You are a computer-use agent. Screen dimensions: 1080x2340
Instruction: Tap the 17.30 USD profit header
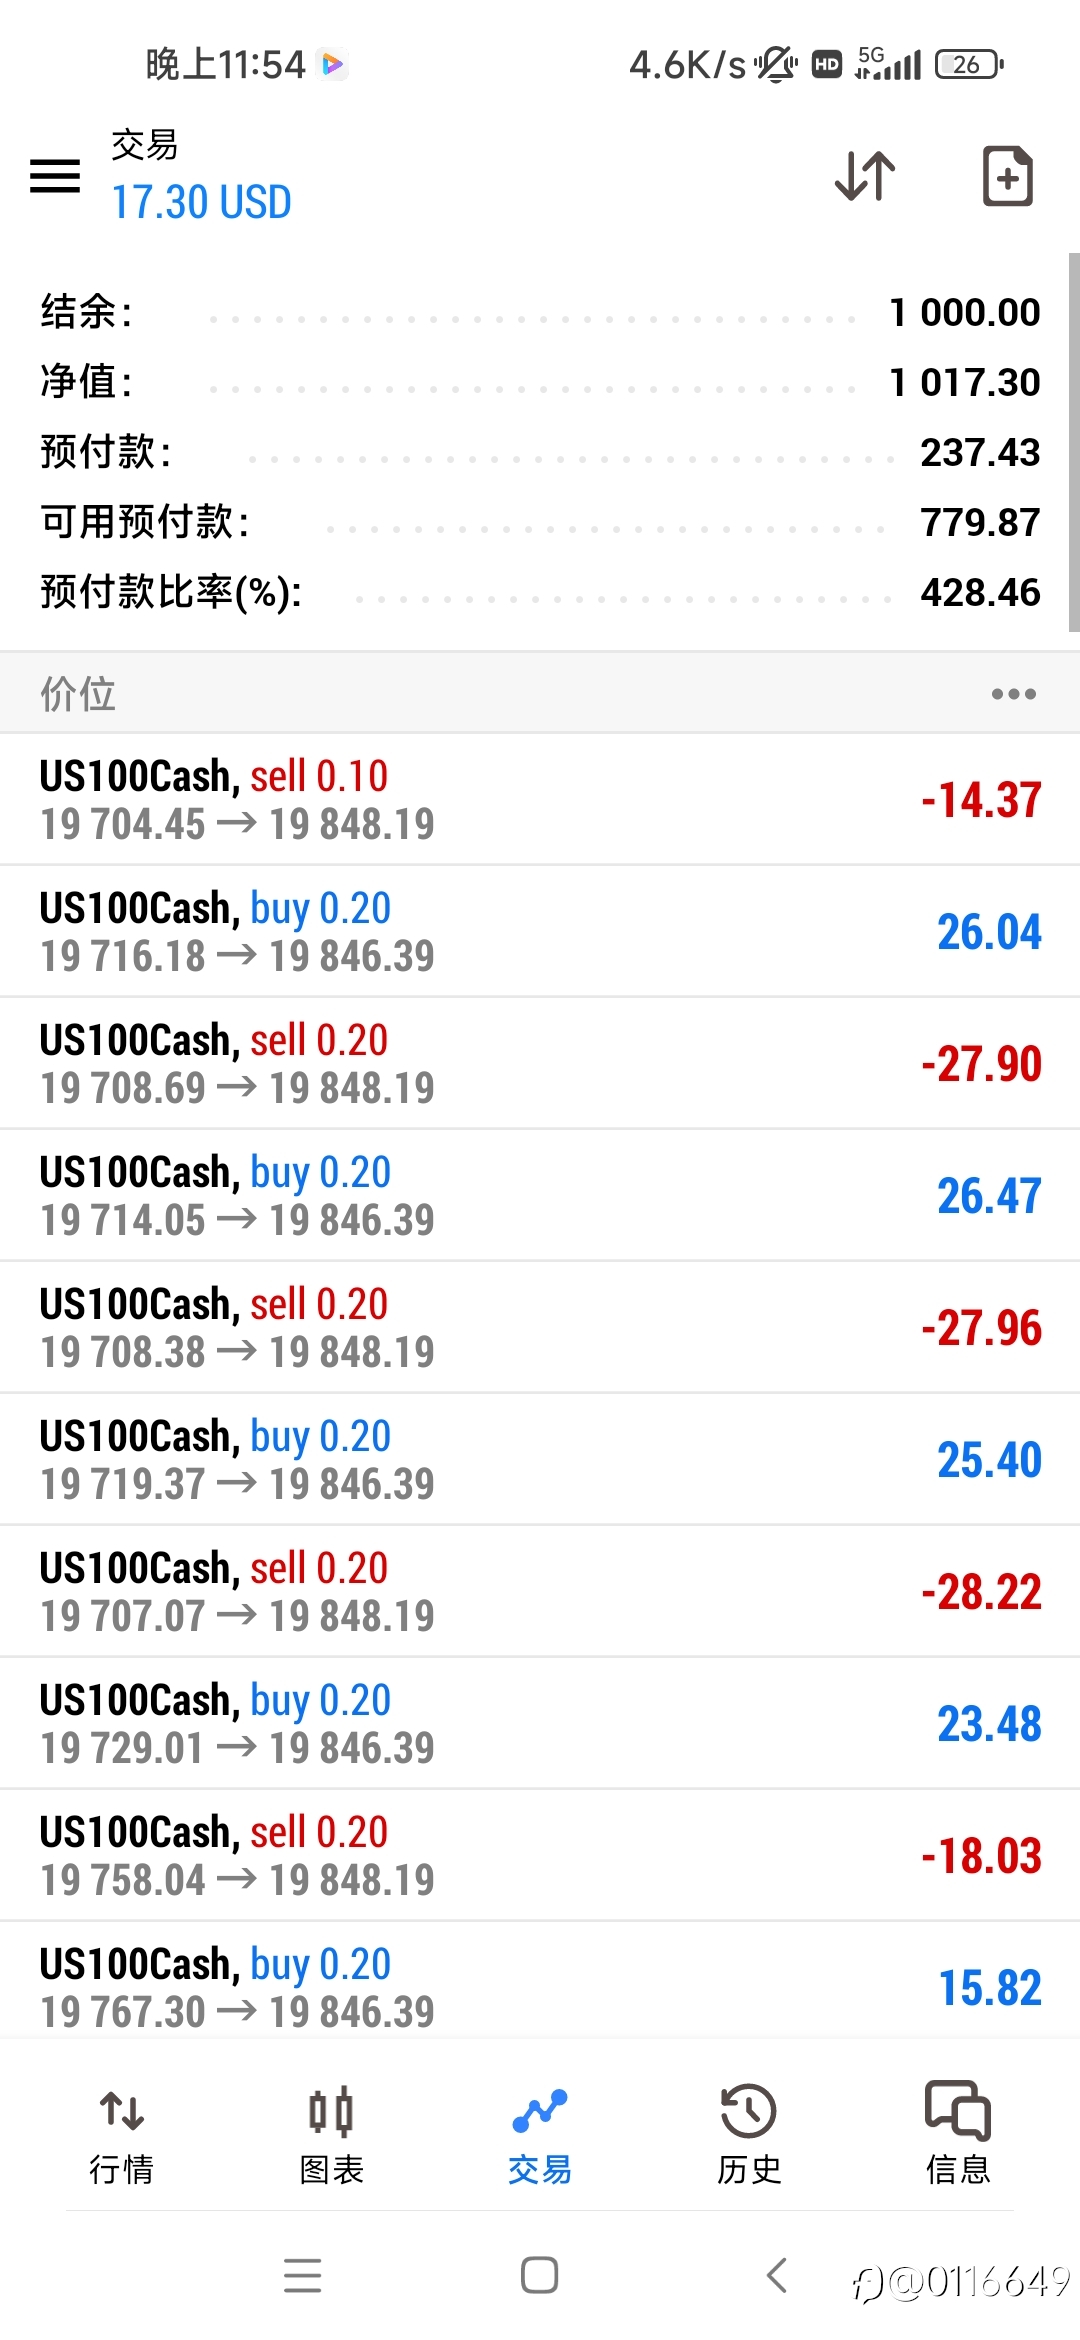[201, 202]
